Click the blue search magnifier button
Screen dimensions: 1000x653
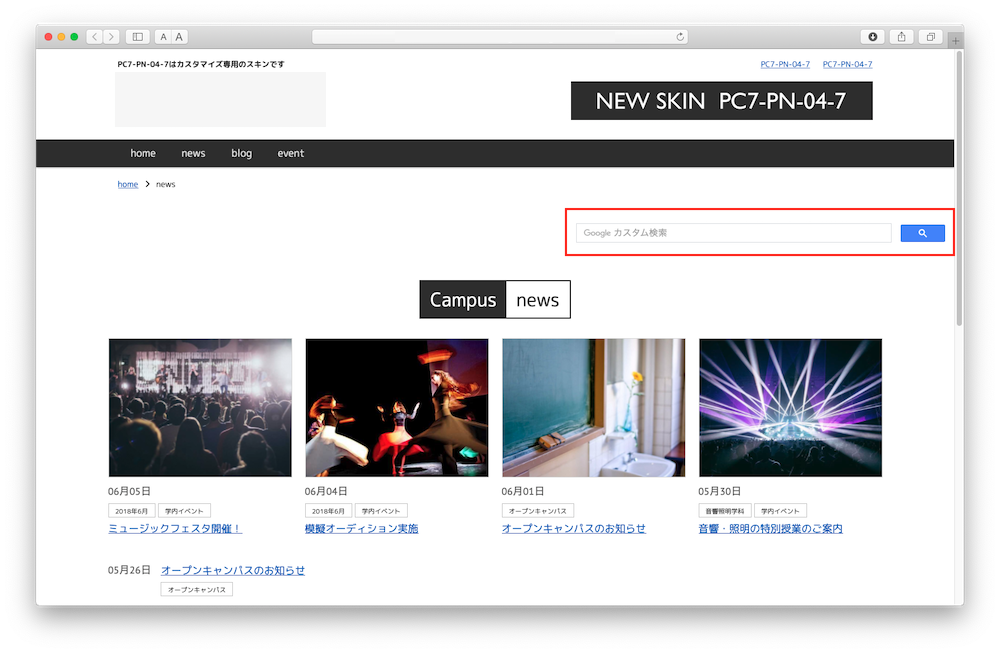pos(922,233)
